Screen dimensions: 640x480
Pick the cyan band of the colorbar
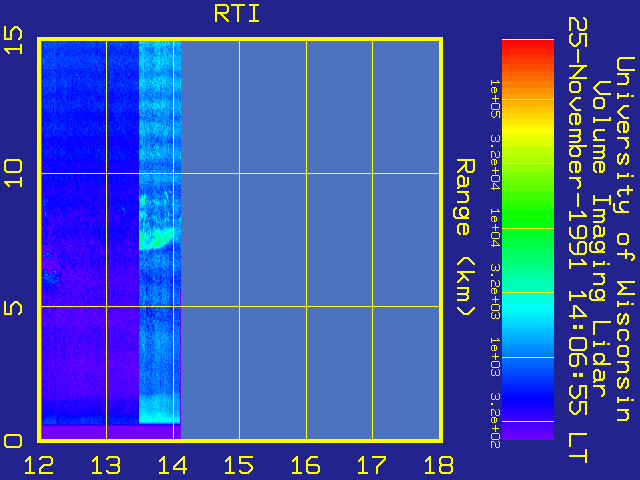(528, 310)
